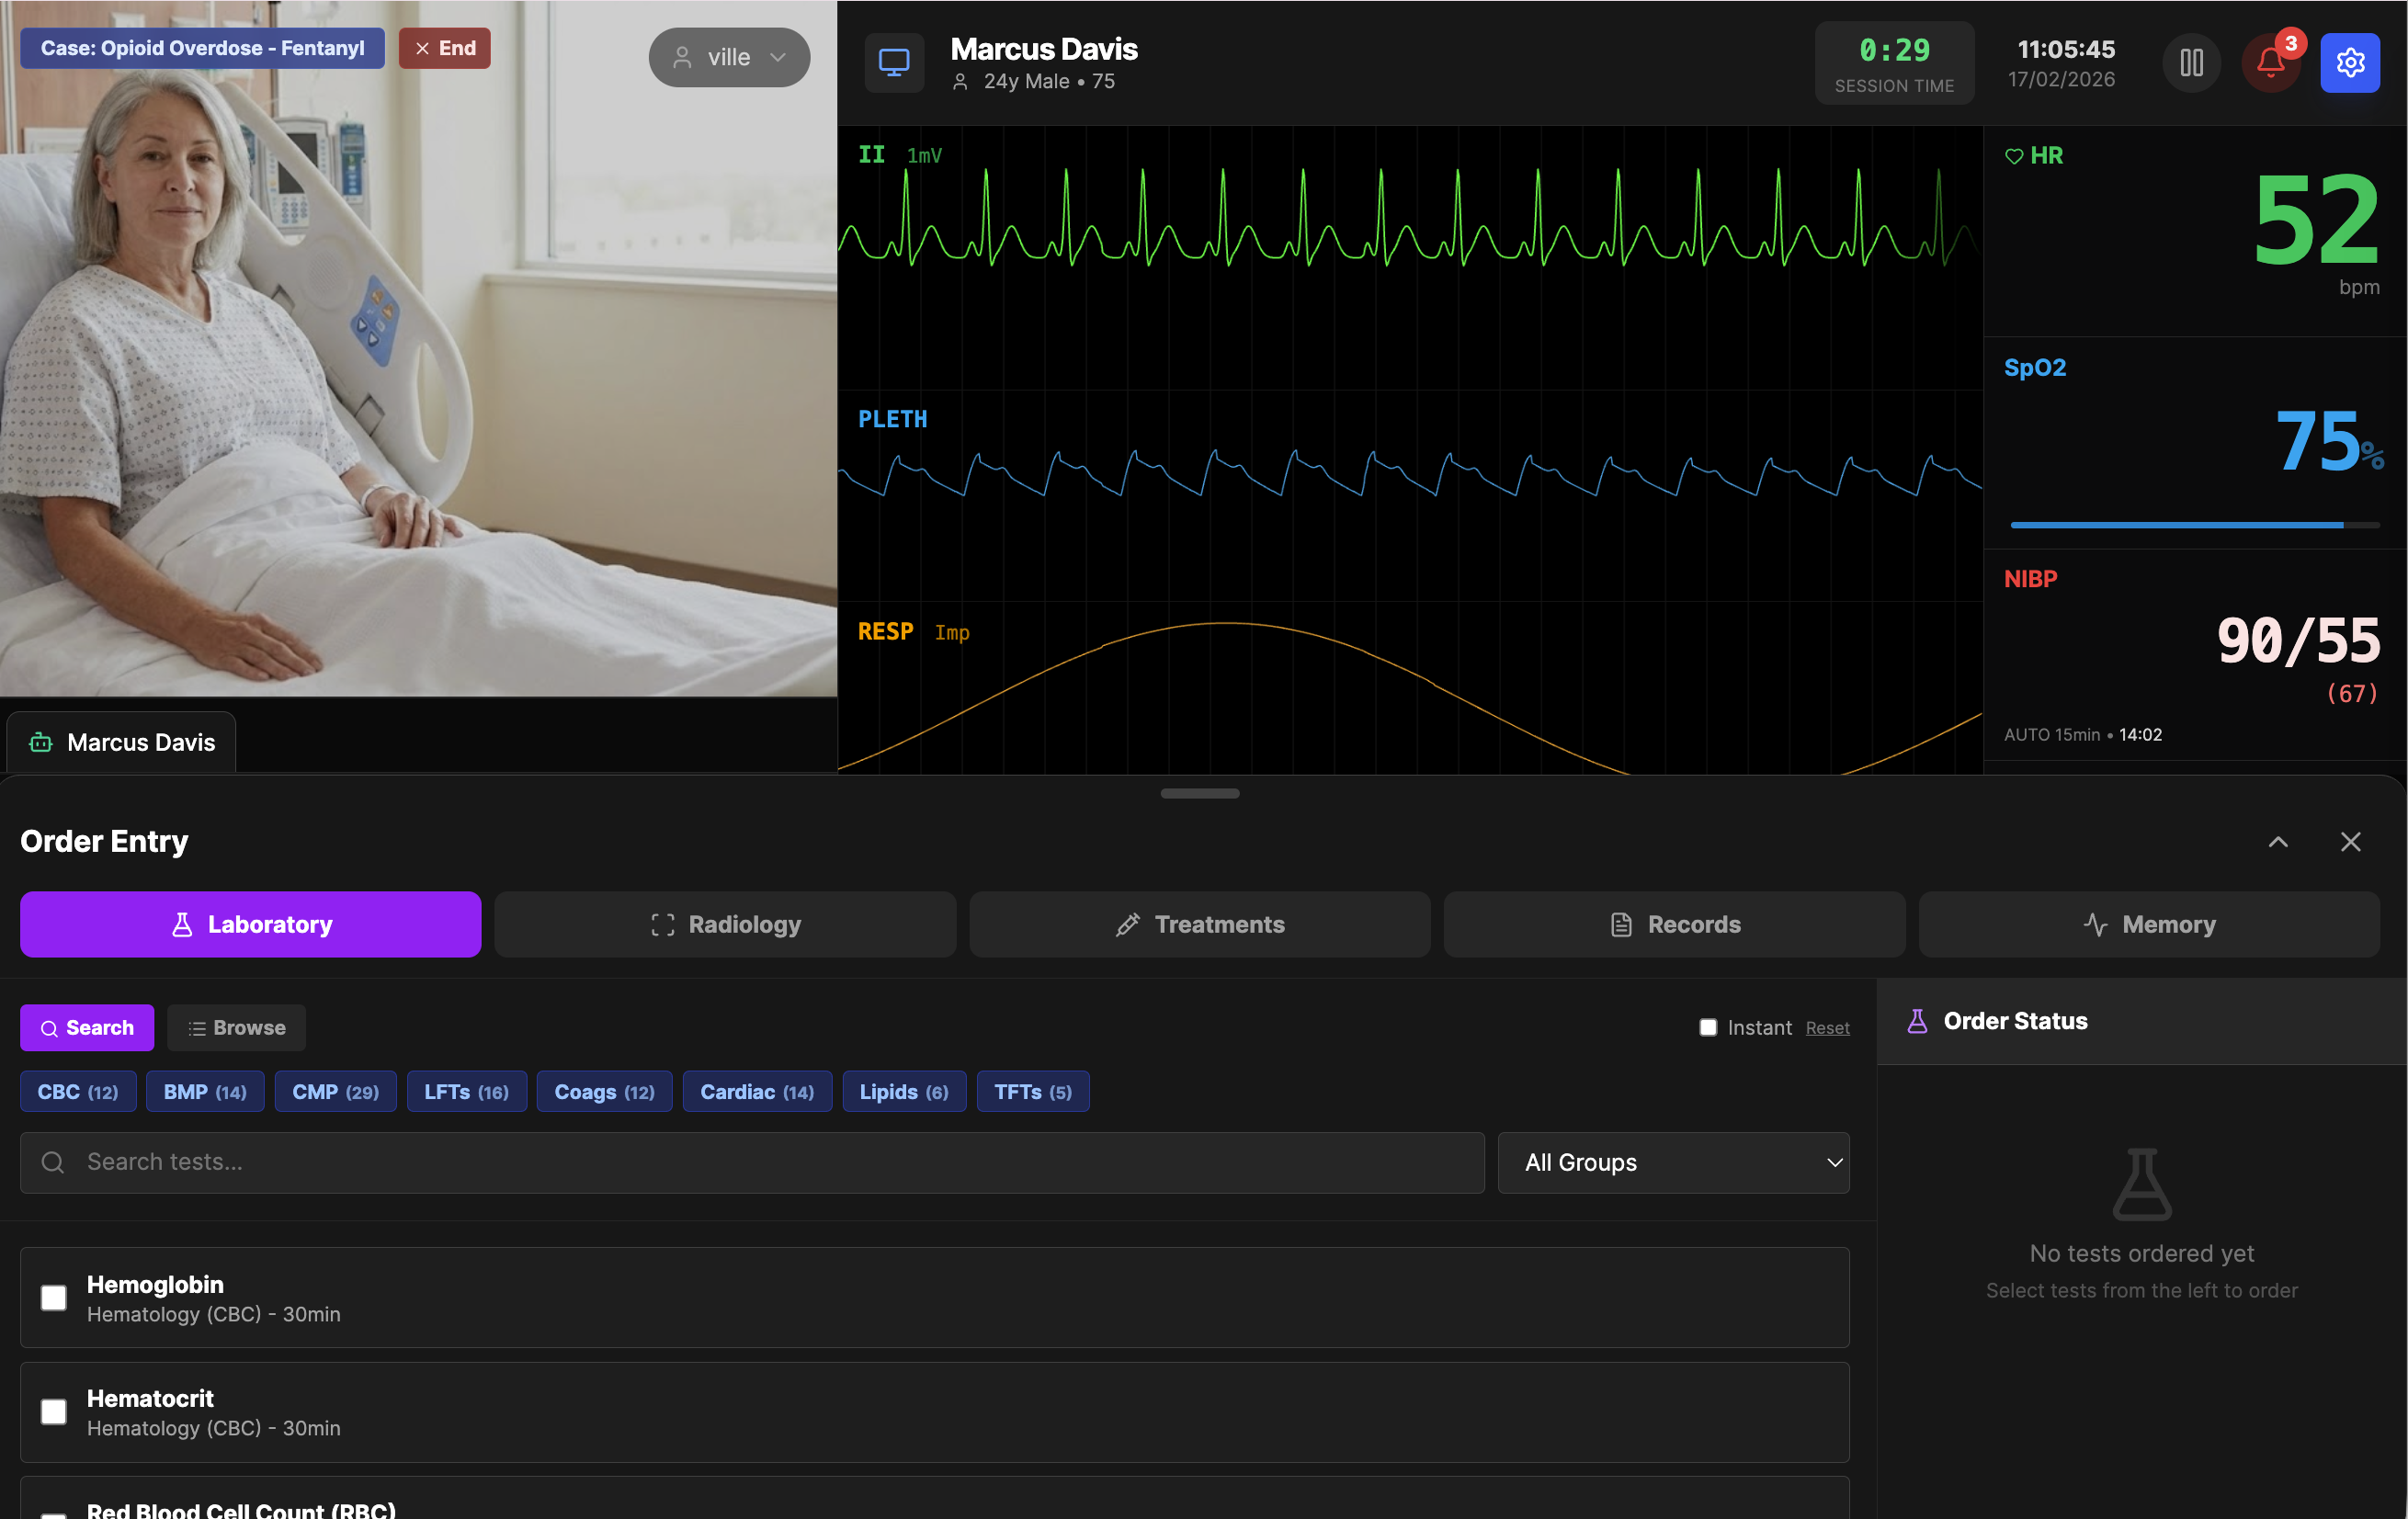The width and height of the screenshot is (2408, 1519).
Task: Open the All Groups dropdown
Action: tap(1673, 1162)
